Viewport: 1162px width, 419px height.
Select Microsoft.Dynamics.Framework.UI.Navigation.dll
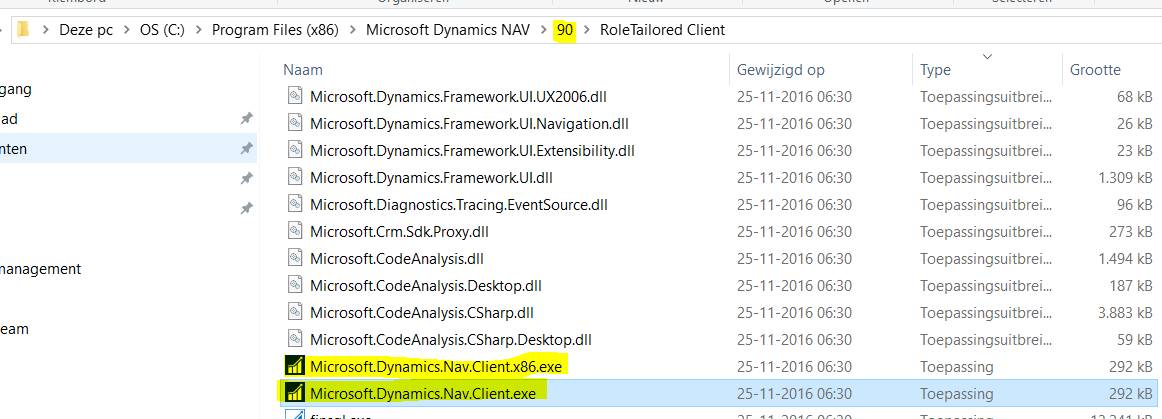tap(470, 123)
